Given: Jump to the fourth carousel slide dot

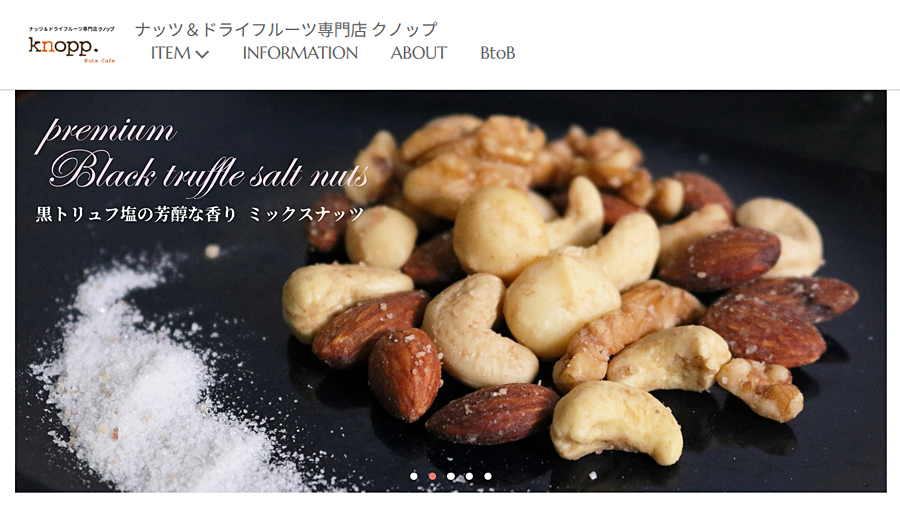Looking at the screenshot, I should tap(469, 476).
